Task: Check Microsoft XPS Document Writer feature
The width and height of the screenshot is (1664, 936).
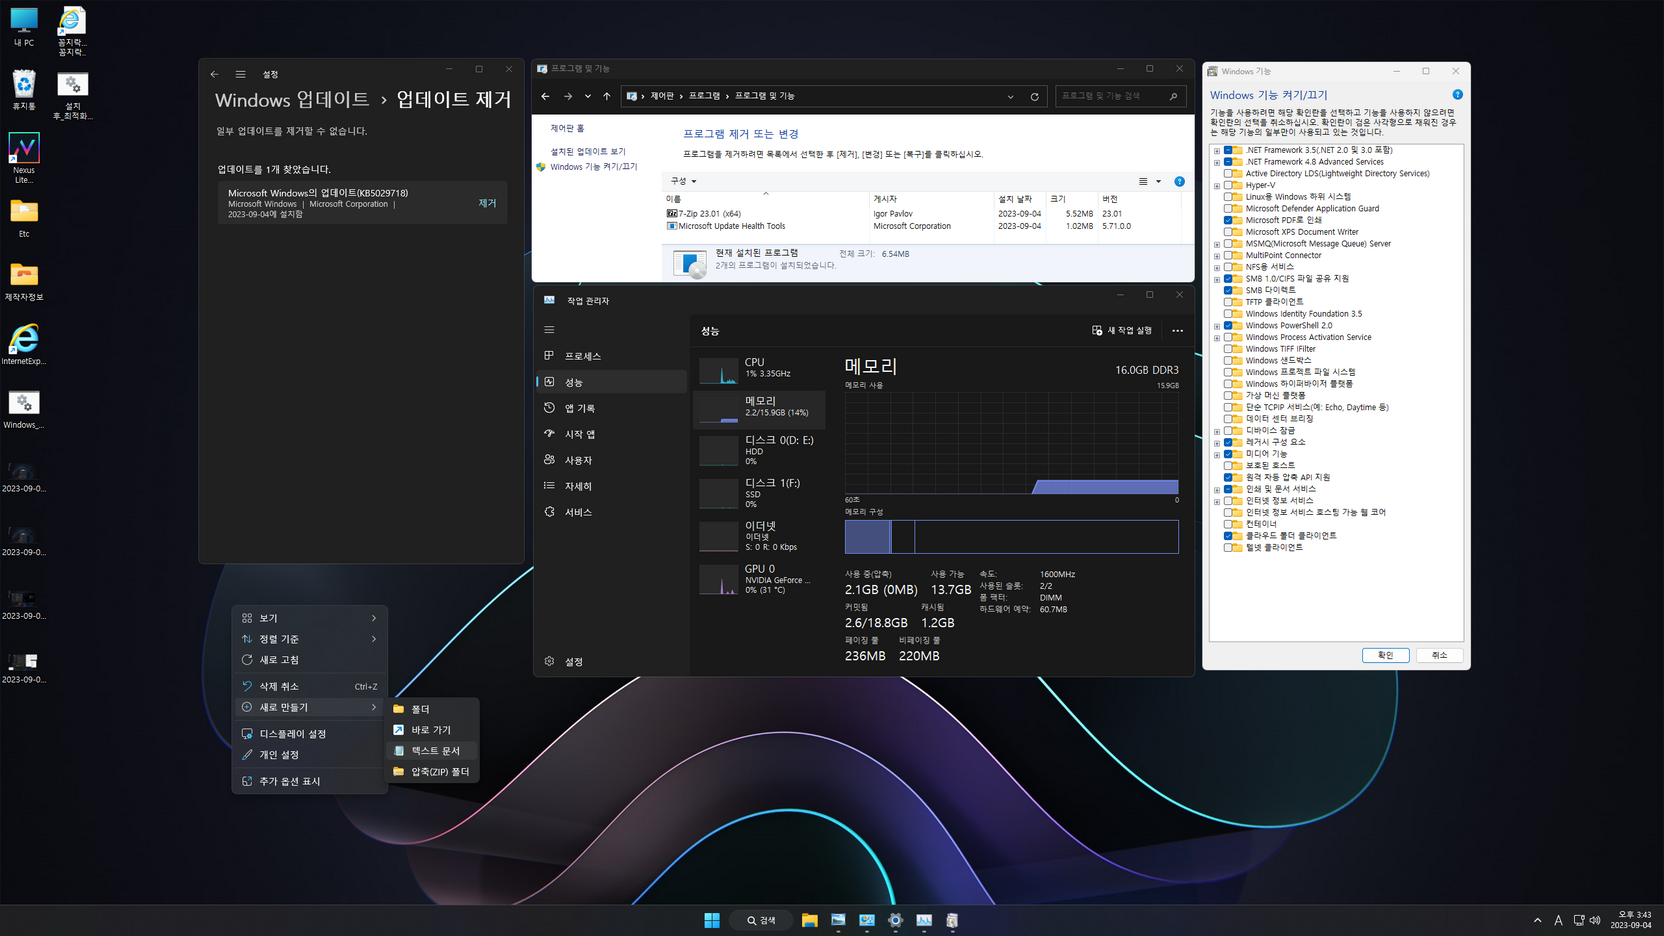Action: [x=1228, y=232]
